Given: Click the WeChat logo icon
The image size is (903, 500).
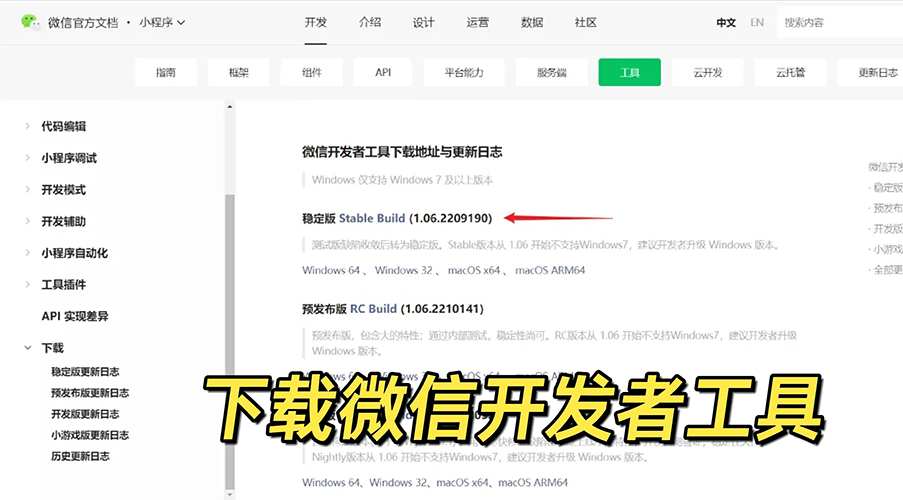Looking at the screenshot, I should pyautogui.click(x=30, y=22).
